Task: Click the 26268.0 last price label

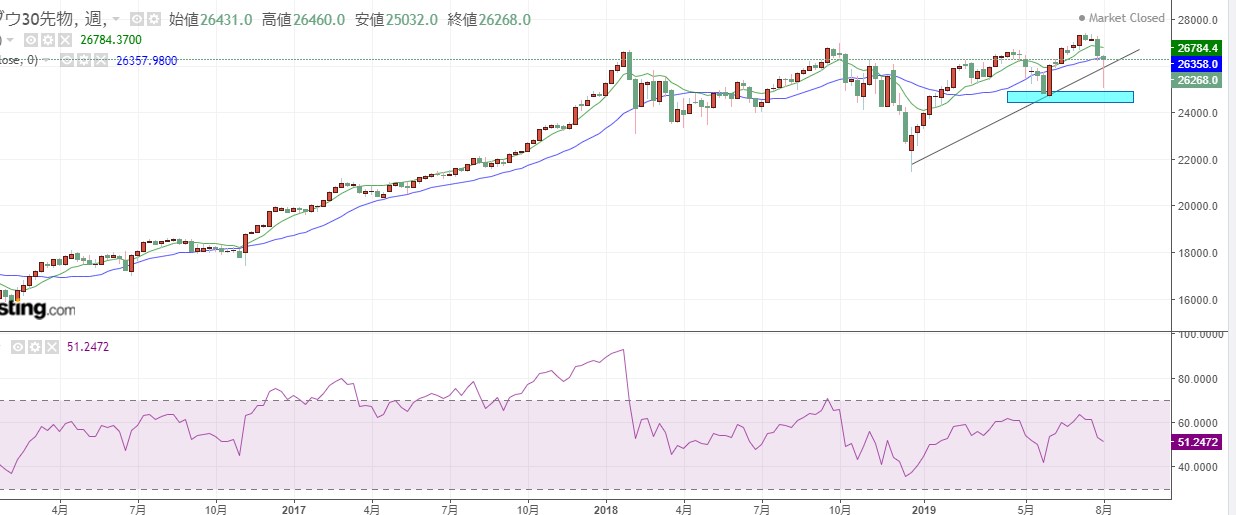Action: pos(1198,80)
